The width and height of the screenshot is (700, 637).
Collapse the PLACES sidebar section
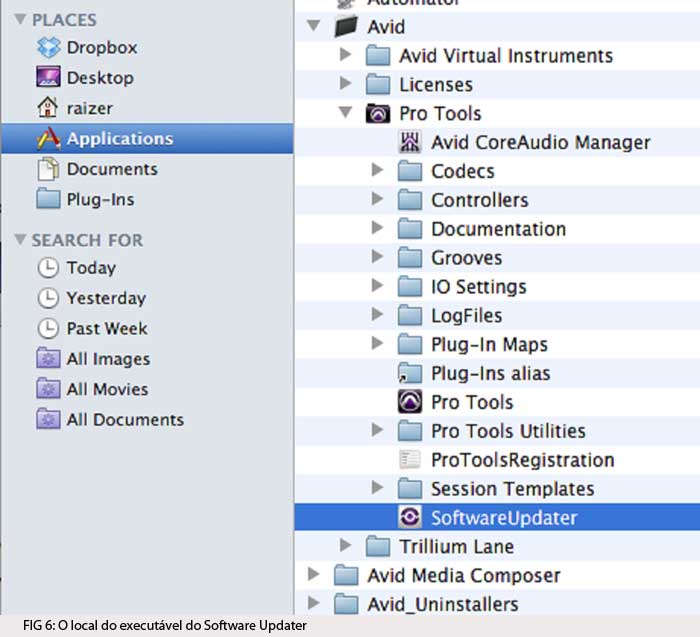pyautogui.click(x=20, y=19)
